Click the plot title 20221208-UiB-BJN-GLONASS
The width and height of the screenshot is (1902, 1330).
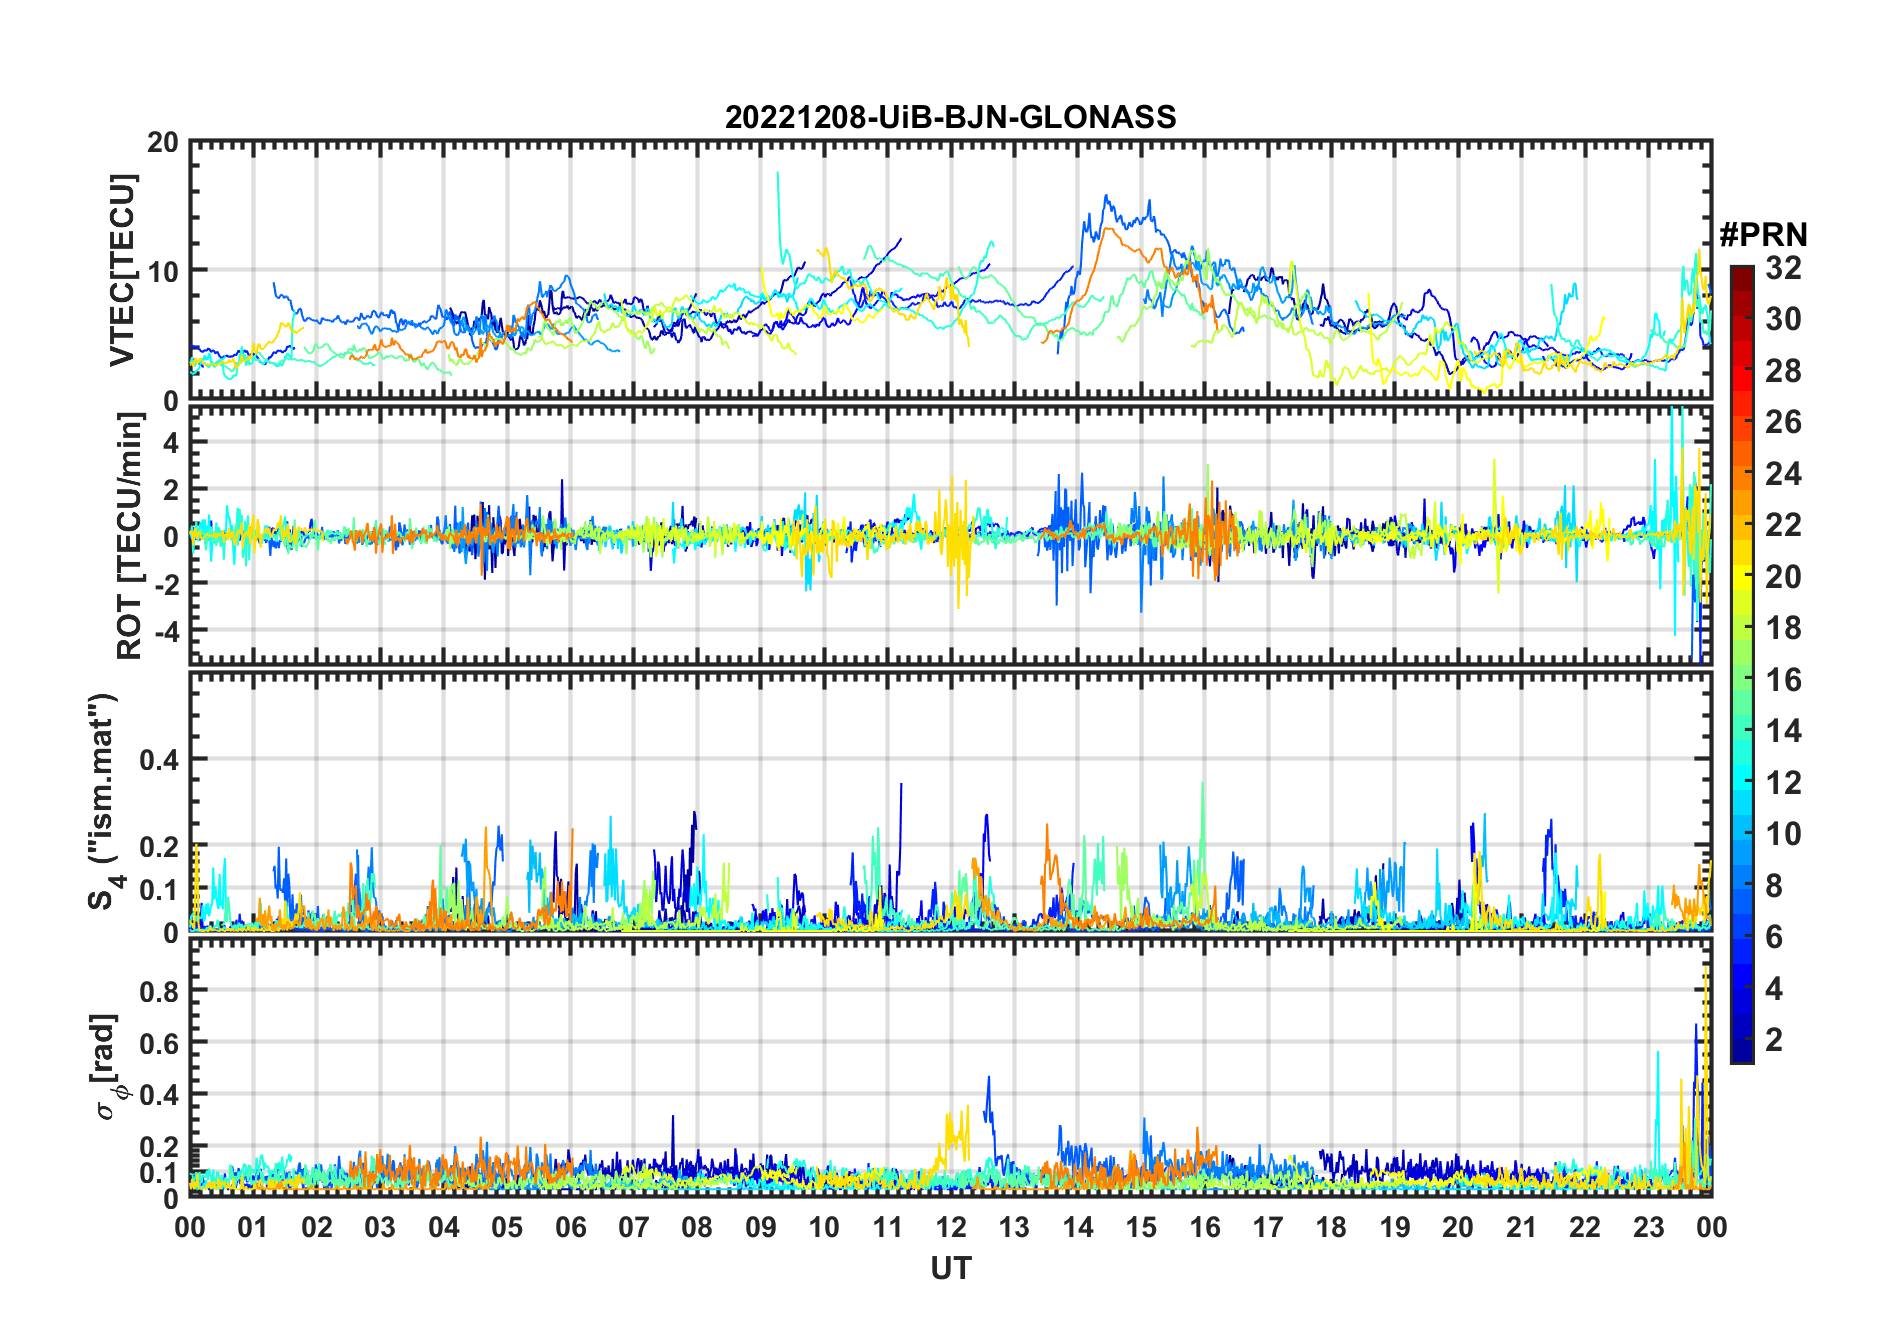coord(950,117)
